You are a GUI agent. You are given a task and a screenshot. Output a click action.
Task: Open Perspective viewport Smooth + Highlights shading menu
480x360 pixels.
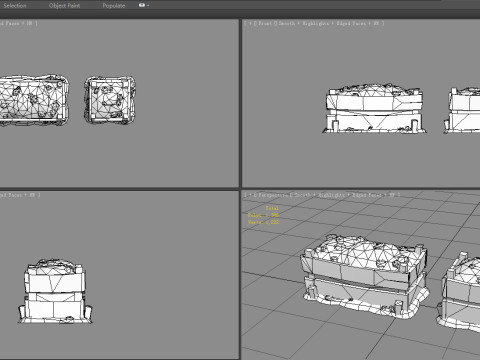coord(320,195)
